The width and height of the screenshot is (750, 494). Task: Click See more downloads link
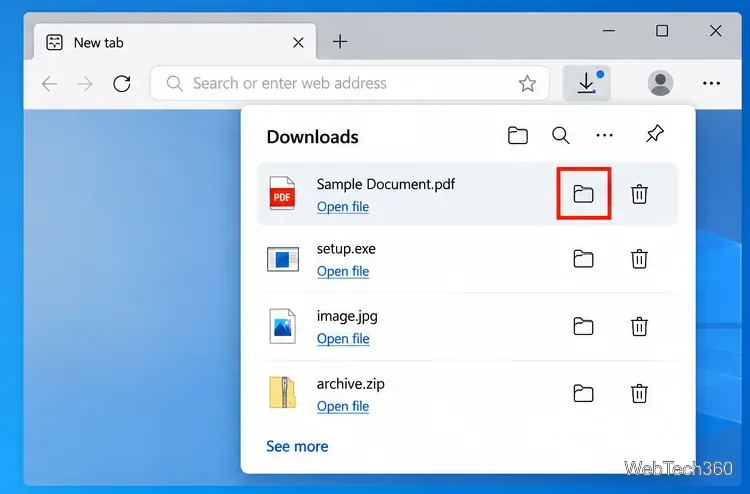297,446
